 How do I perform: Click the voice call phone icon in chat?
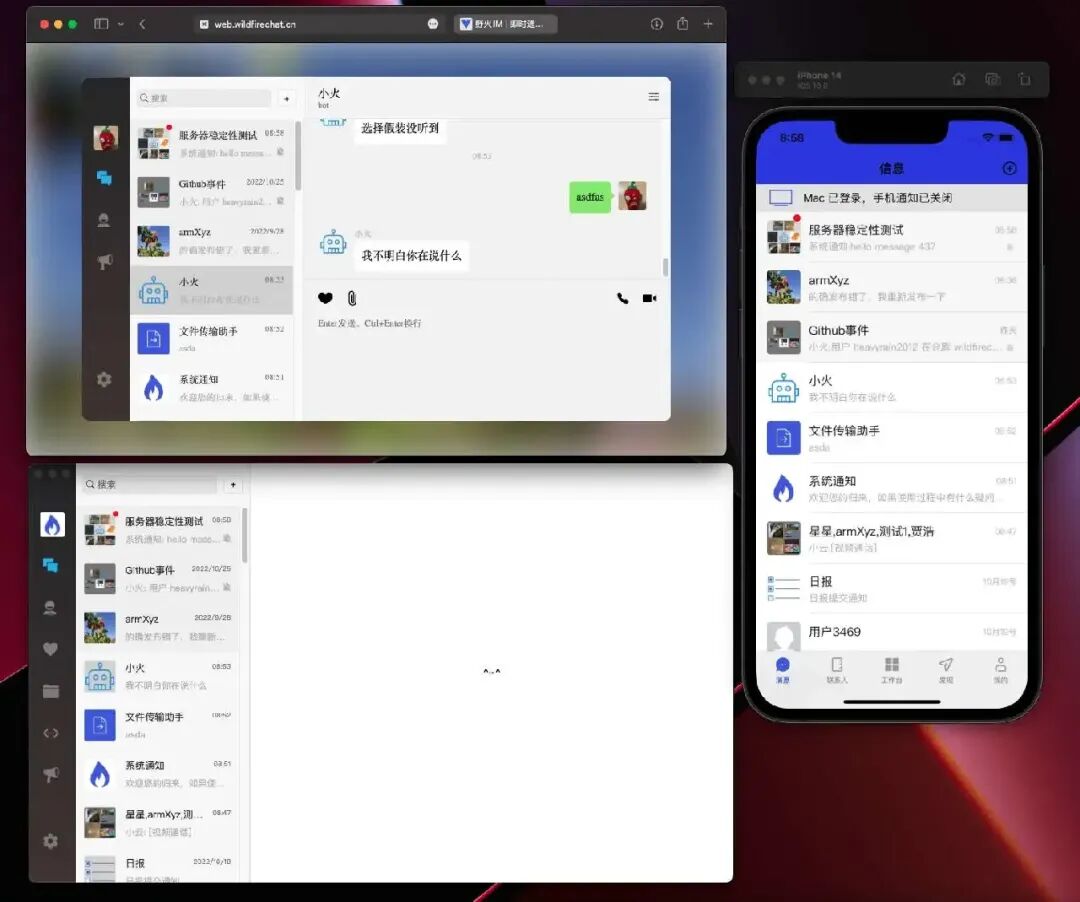[623, 298]
